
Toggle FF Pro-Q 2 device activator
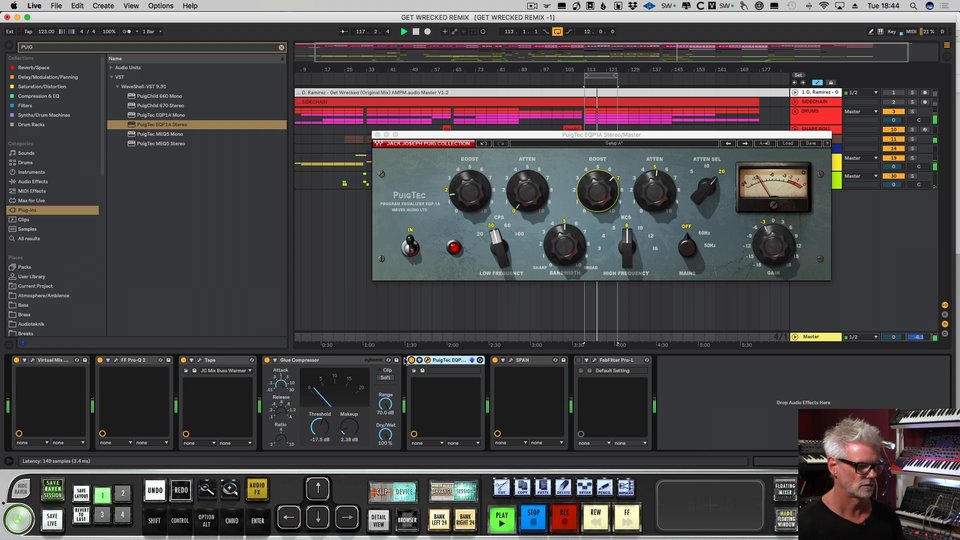pyautogui.click(x=100, y=360)
